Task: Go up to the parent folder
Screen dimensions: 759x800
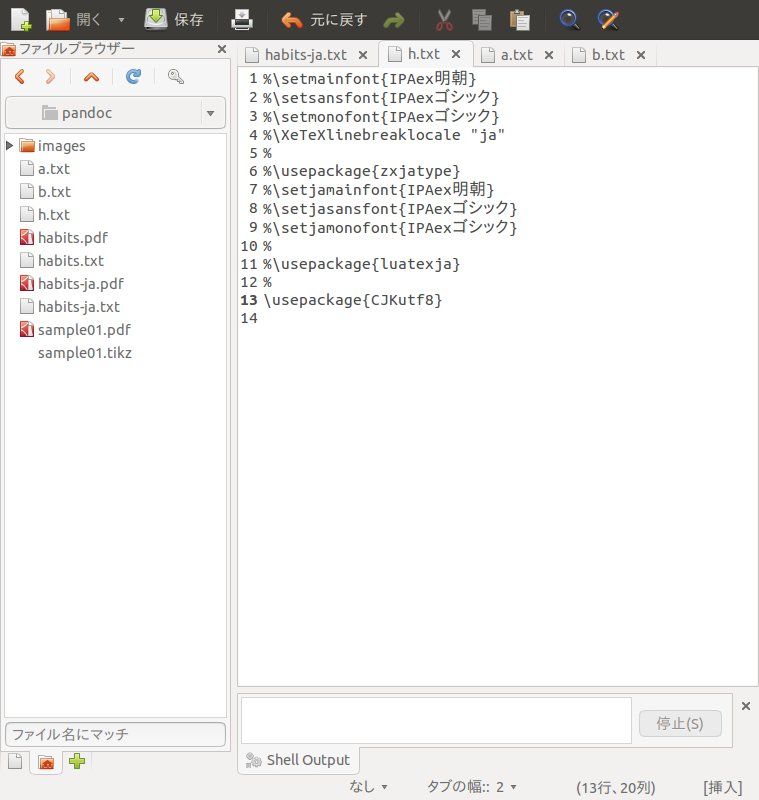Action: point(91,77)
